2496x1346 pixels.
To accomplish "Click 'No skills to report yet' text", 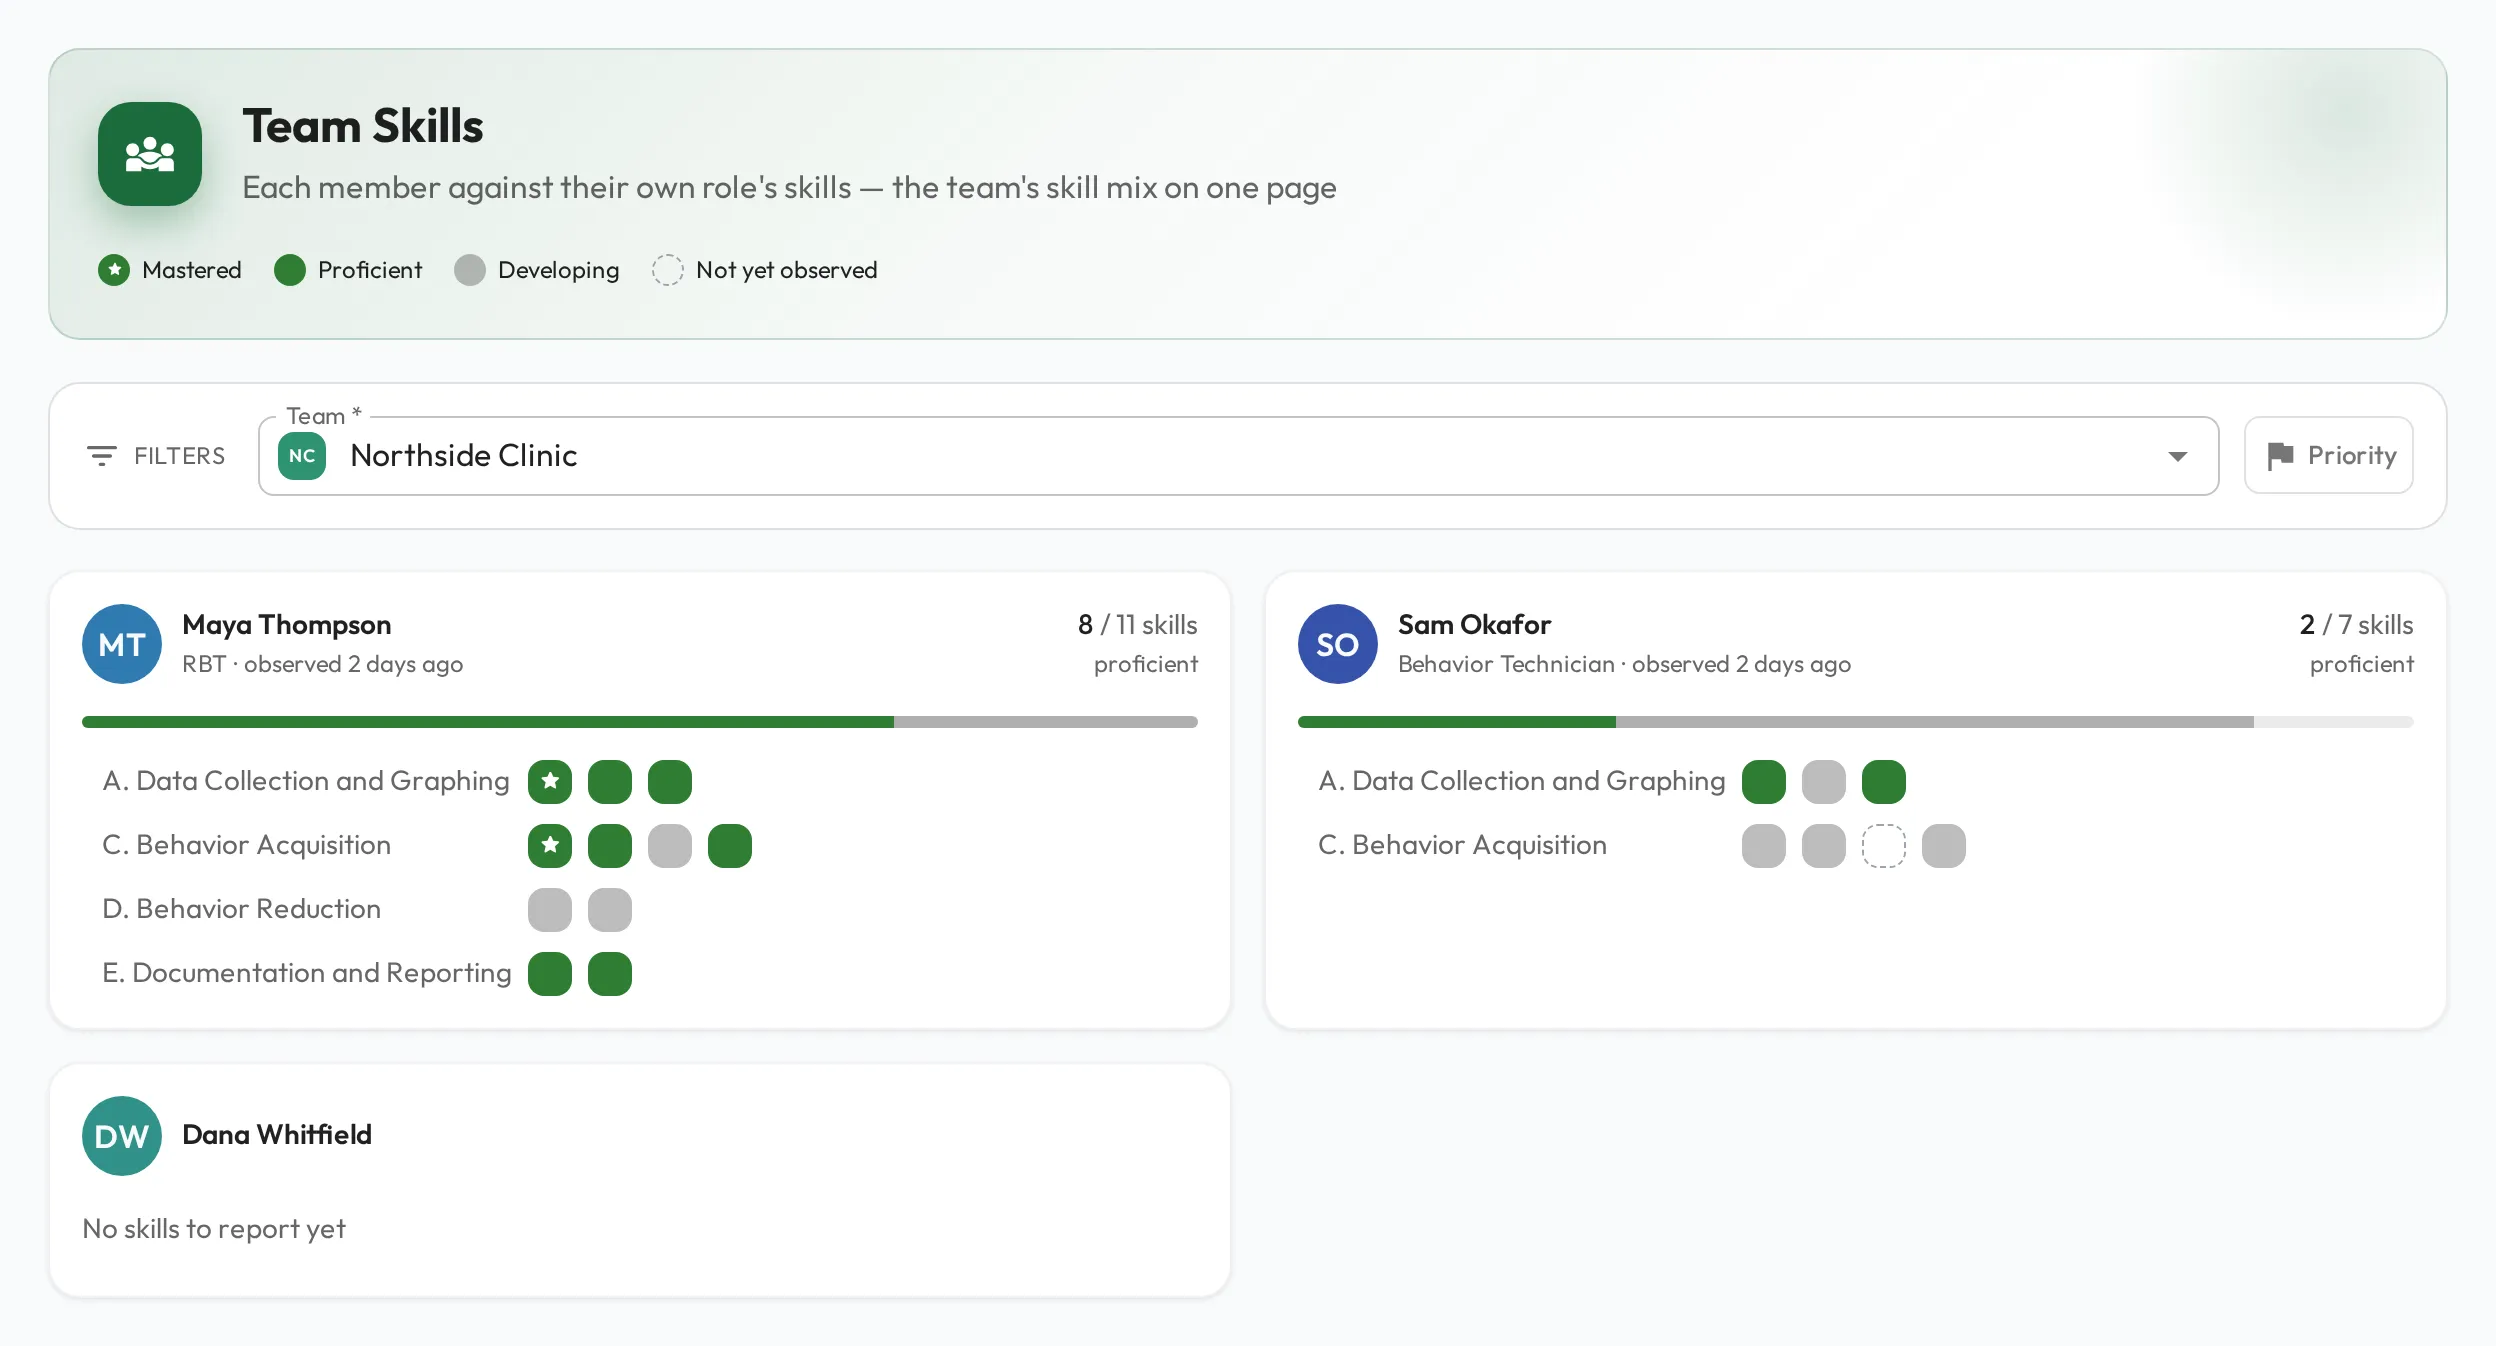I will click(214, 1229).
